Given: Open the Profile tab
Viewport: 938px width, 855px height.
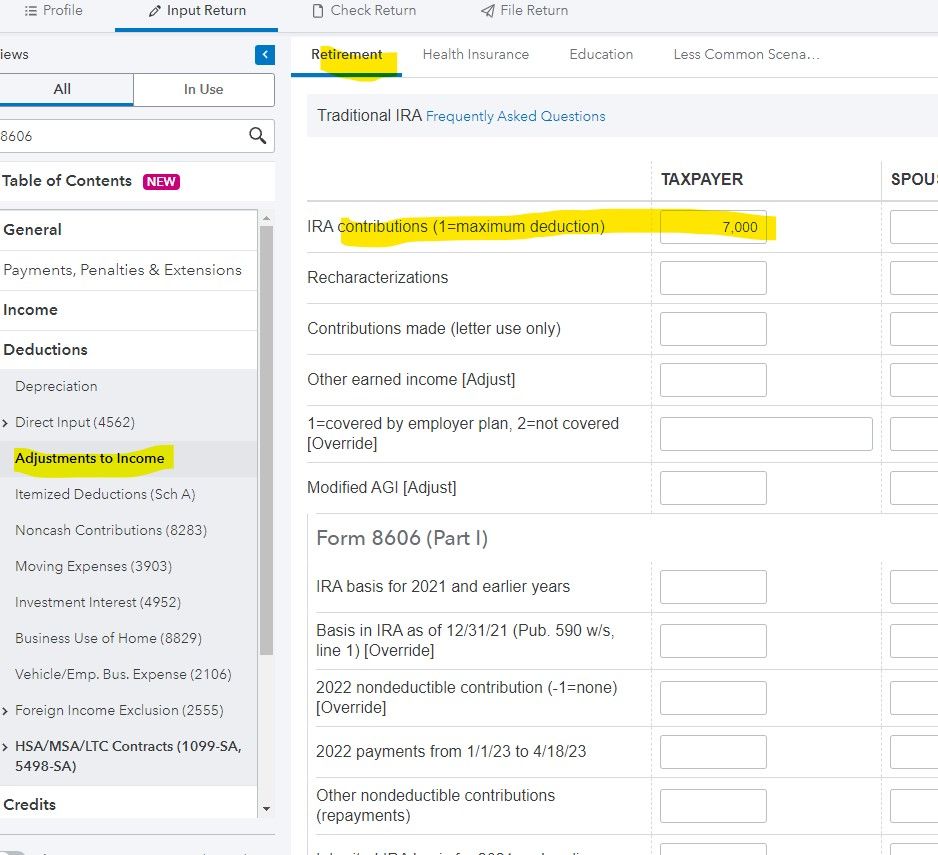Looking at the screenshot, I should coord(53,11).
